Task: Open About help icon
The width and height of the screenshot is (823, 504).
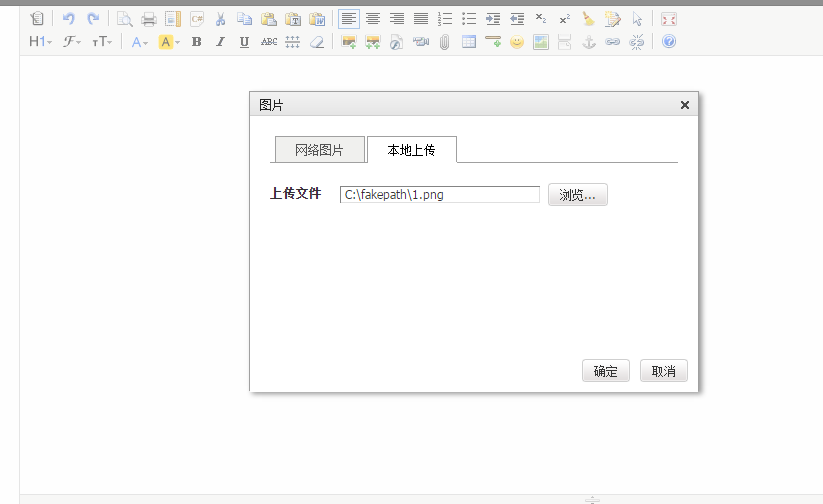Action: [x=669, y=41]
